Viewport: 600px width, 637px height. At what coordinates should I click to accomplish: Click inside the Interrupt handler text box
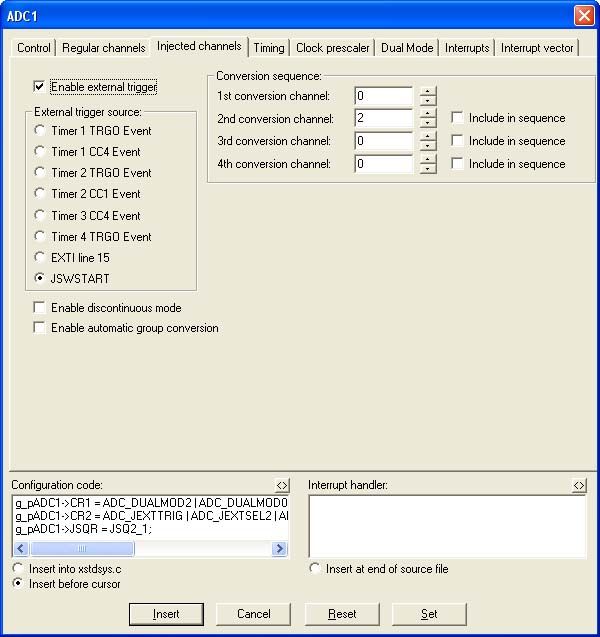click(x=447, y=526)
